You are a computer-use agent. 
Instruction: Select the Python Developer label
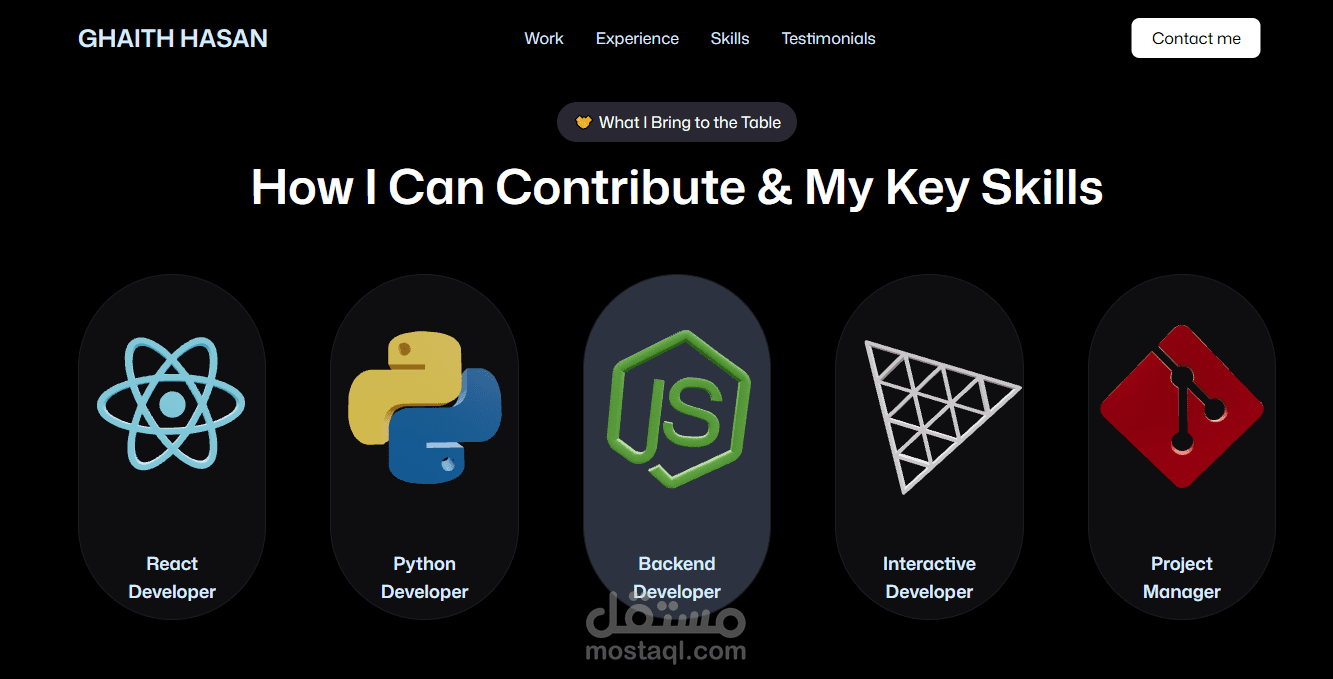pyautogui.click(x=424, y=577)
